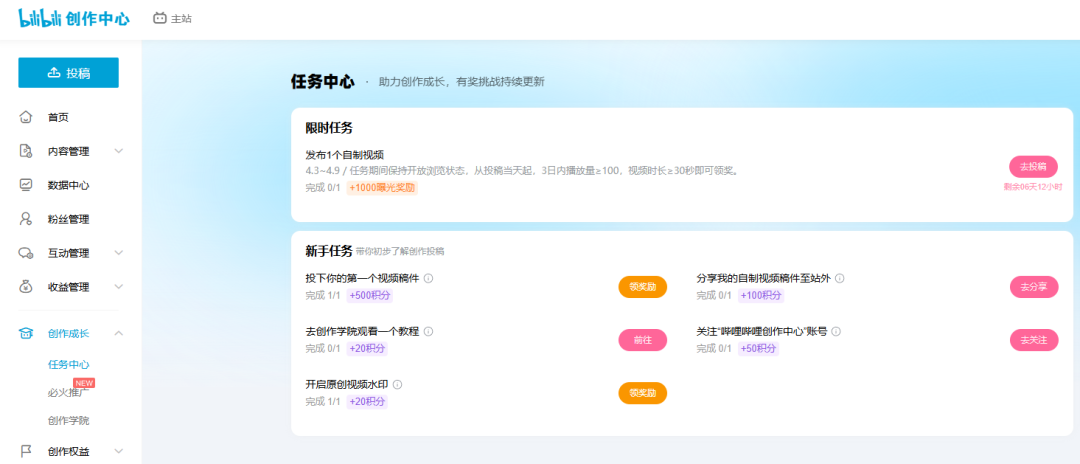Click the 内容管理 document icon
The image size is (1080, 464).
25,151
